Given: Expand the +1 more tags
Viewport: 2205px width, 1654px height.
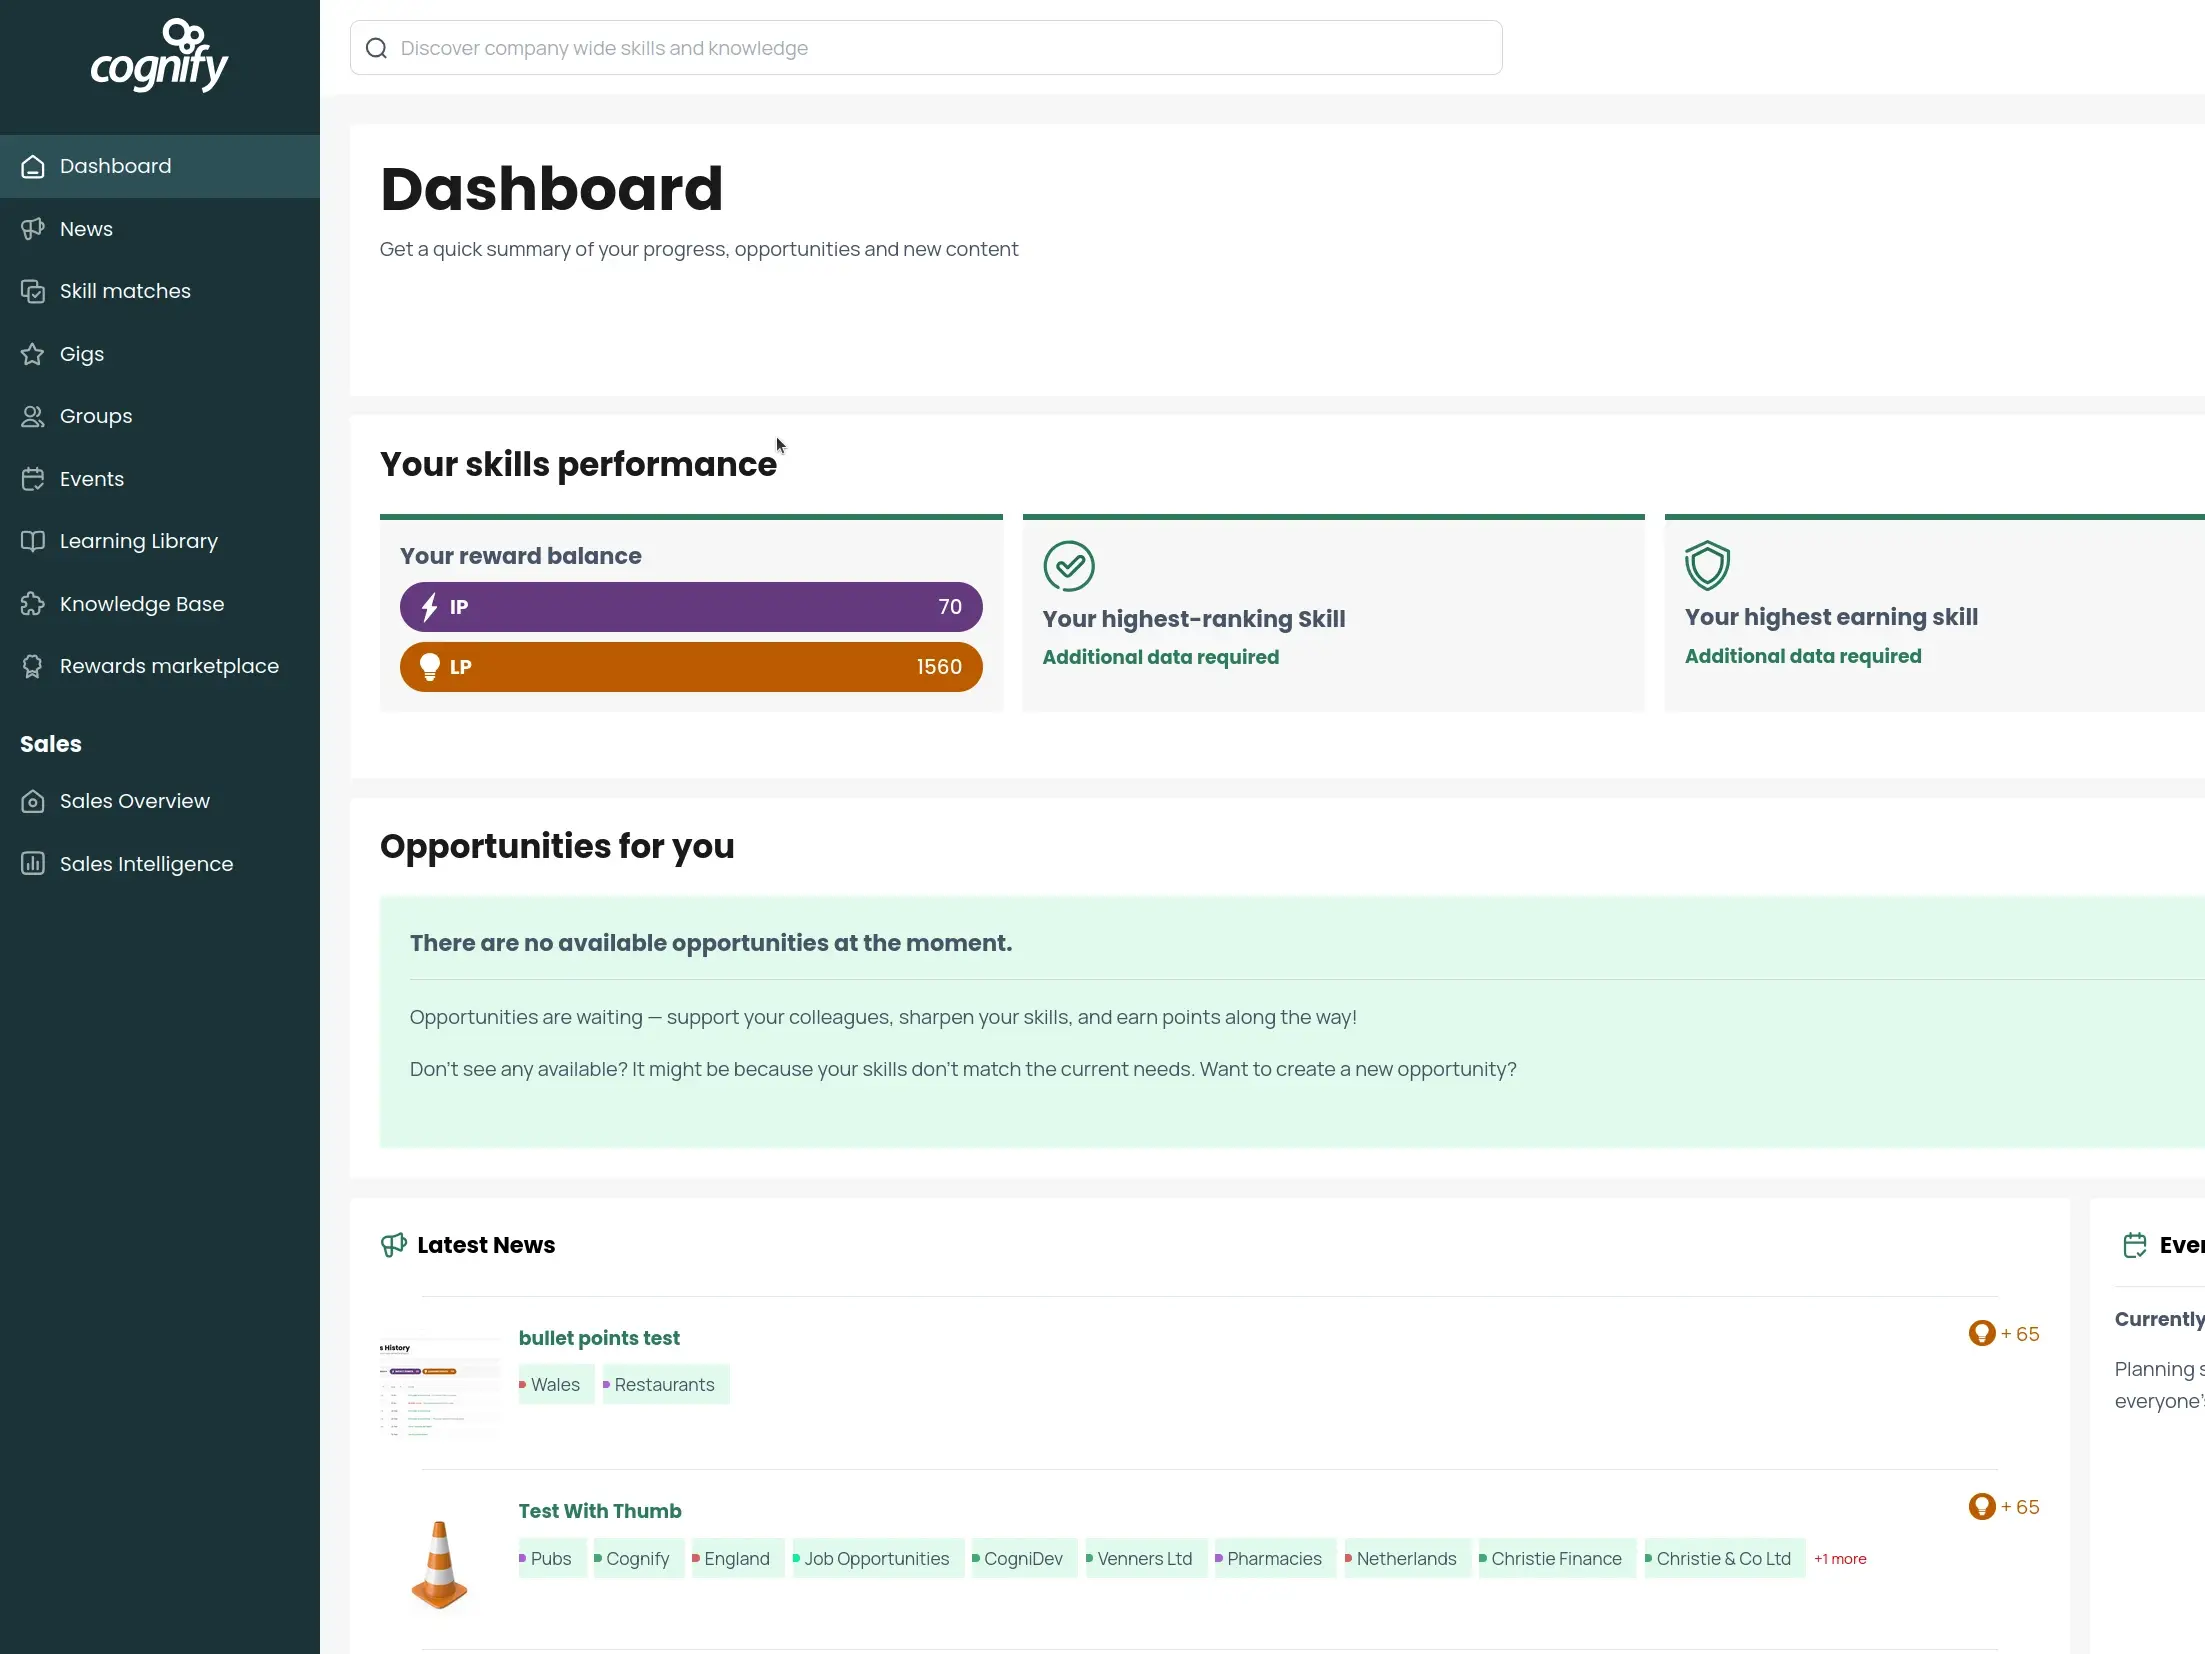Looking at the screenshot, I should [x=1840, y=1559].
